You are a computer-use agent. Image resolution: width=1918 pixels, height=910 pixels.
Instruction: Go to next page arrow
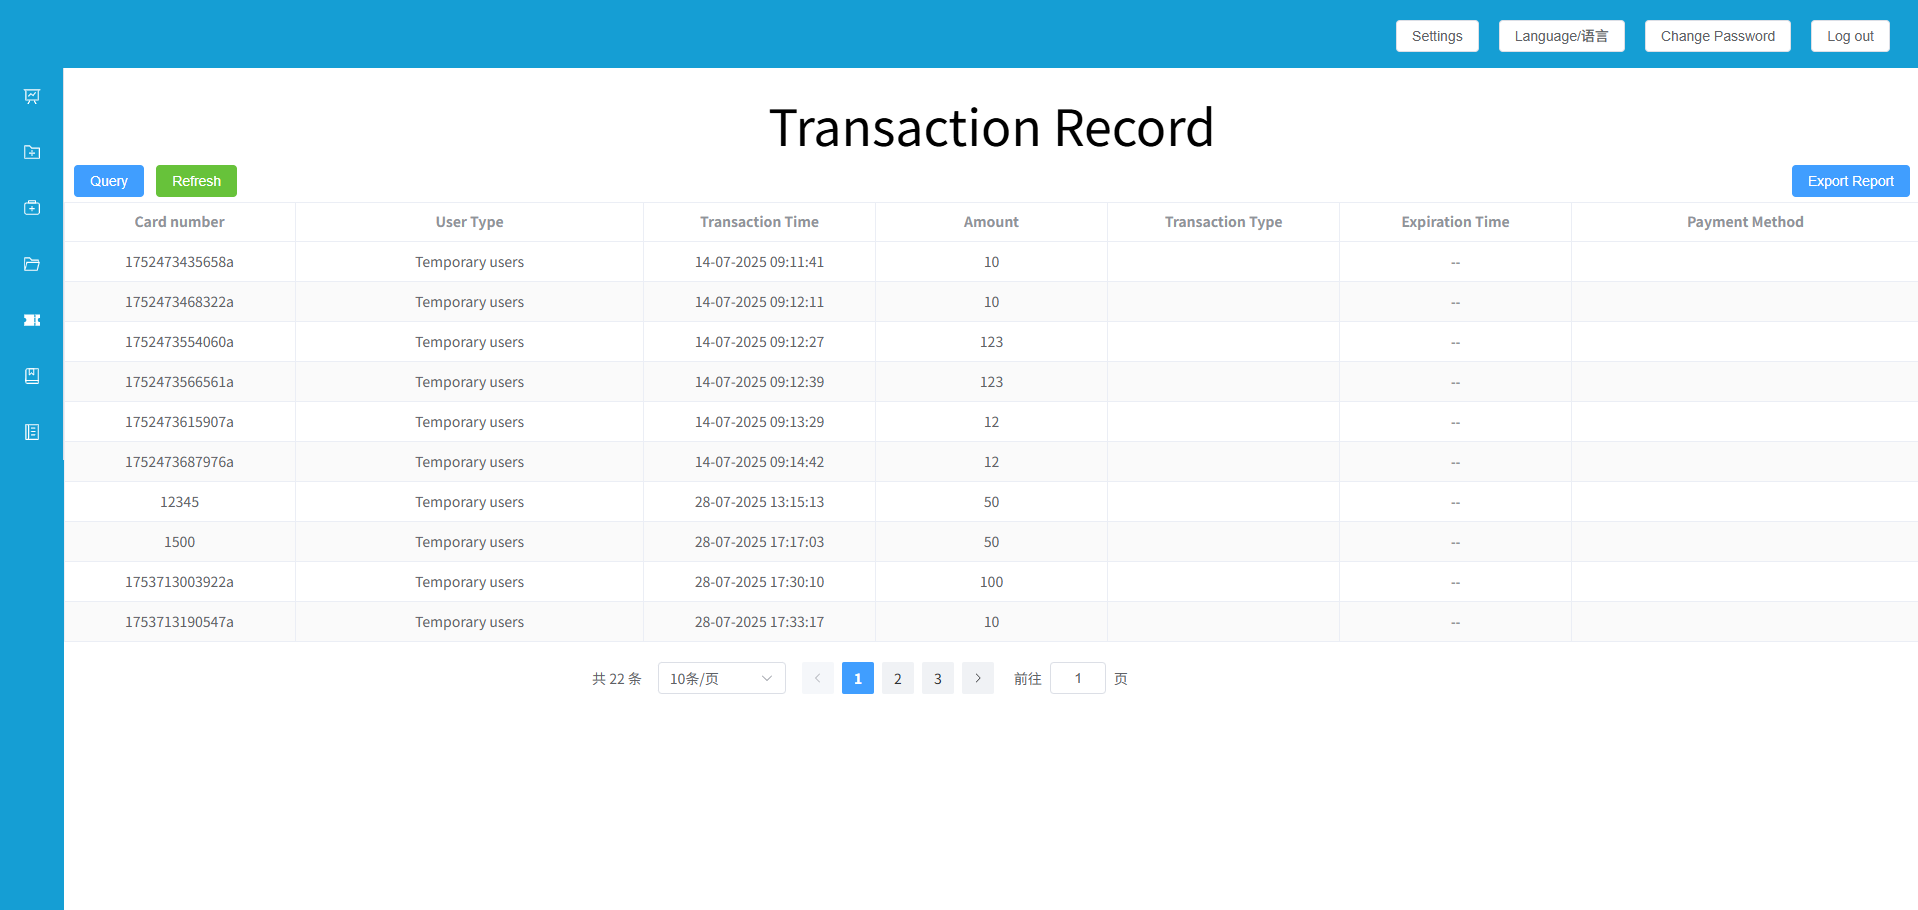(977, 678)
